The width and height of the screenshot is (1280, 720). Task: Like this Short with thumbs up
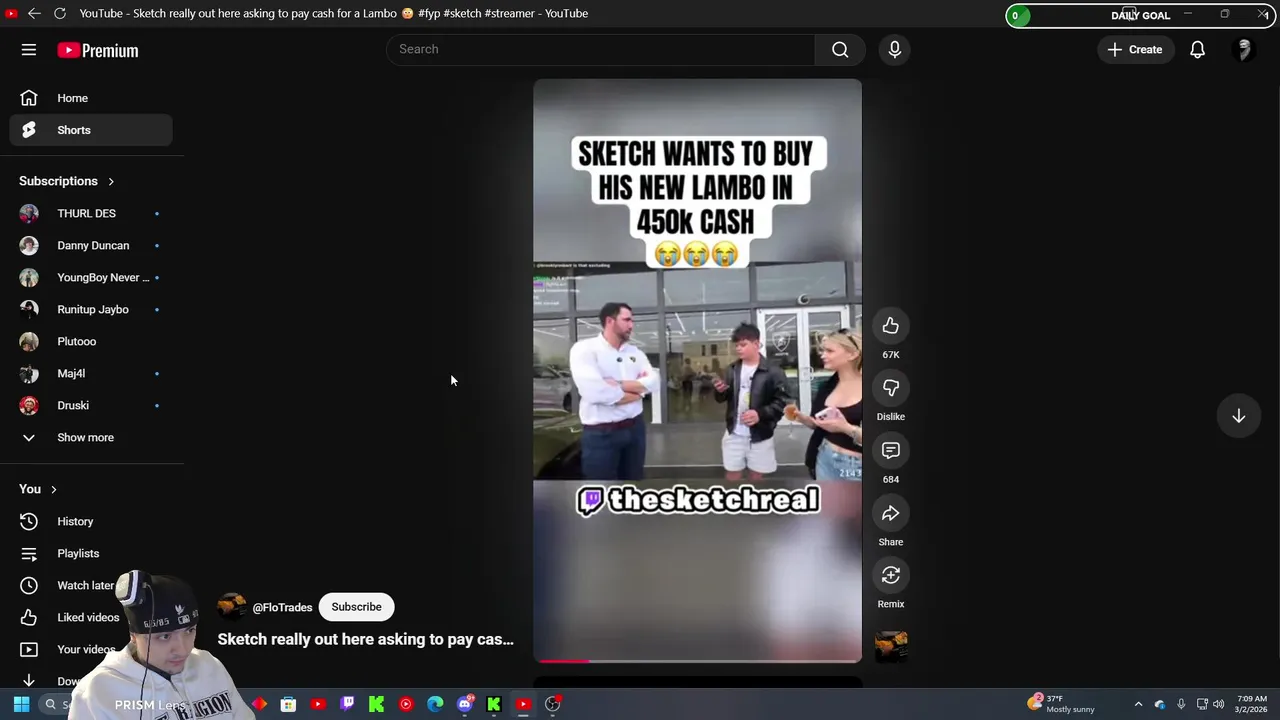(x=891, y=326)
